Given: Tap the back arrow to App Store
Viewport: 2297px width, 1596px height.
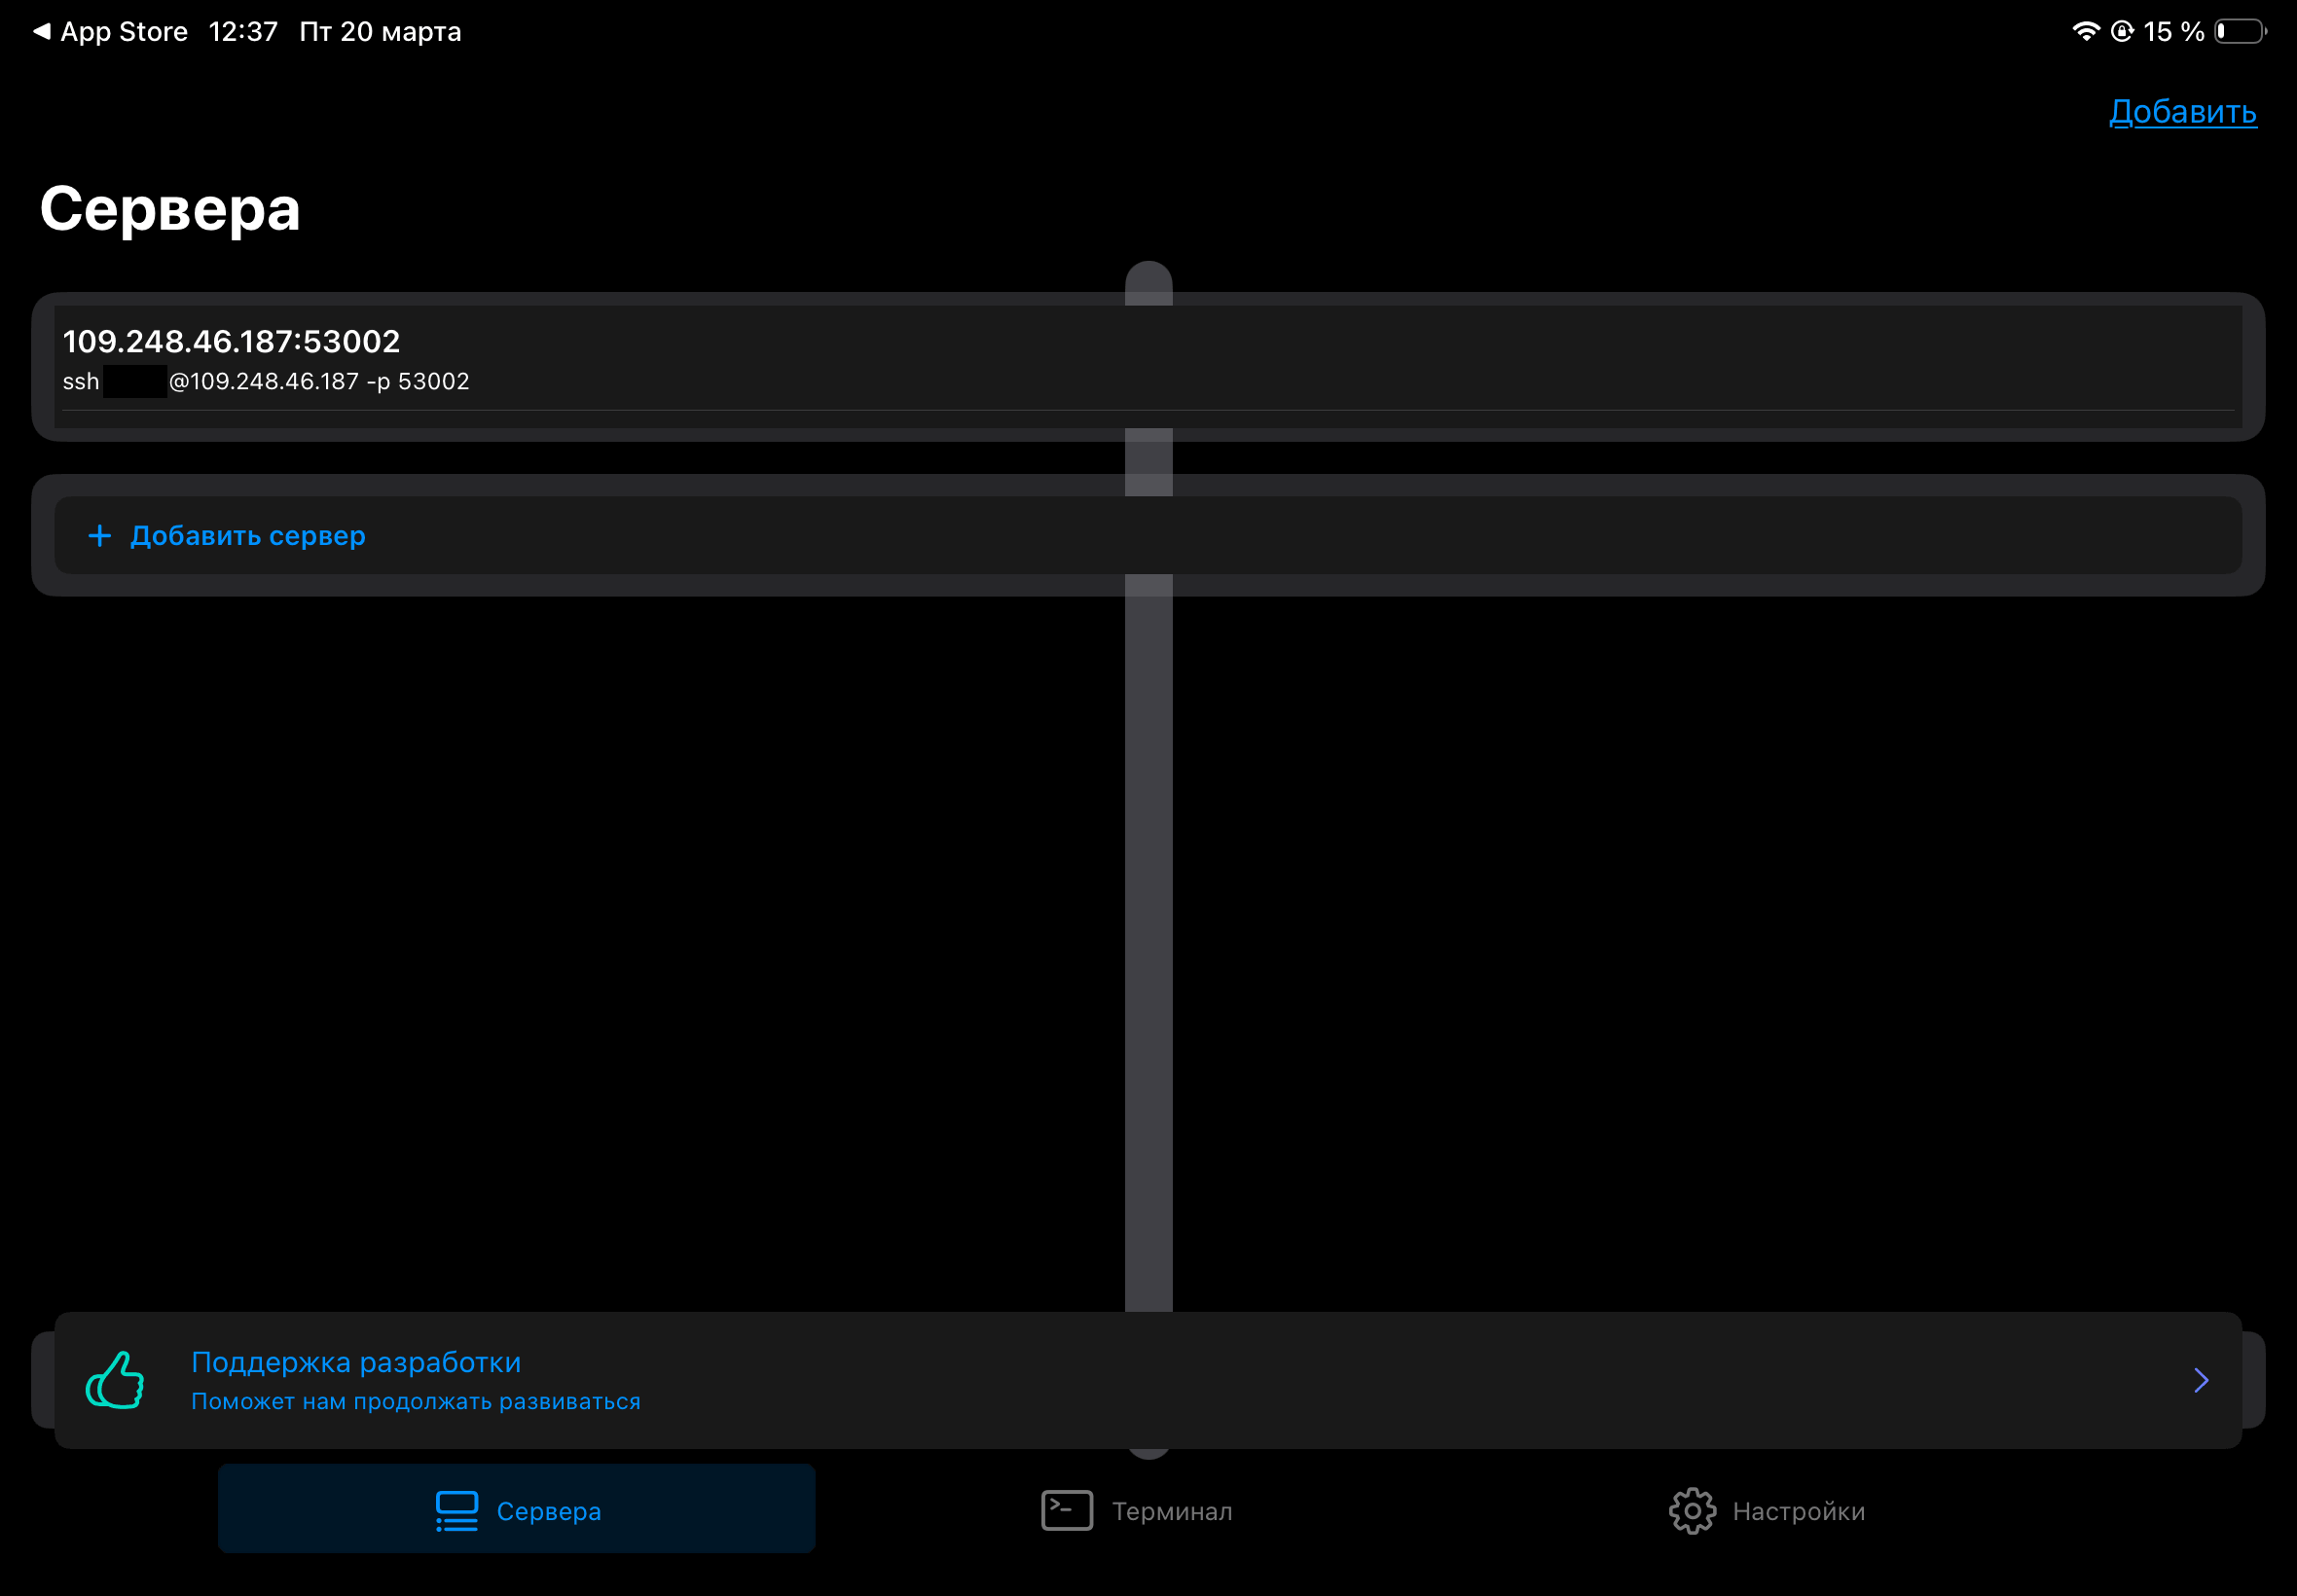Looking at the screenshot, I should point(42,31).
